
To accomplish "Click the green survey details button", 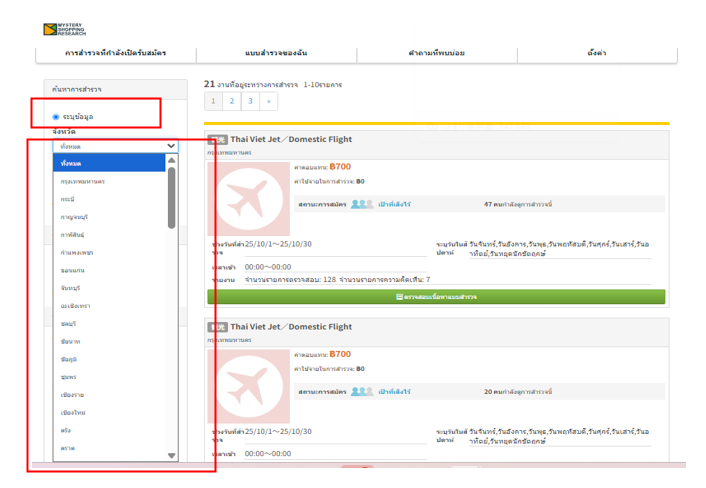I will pyautogui.click(x=436, y=297).
